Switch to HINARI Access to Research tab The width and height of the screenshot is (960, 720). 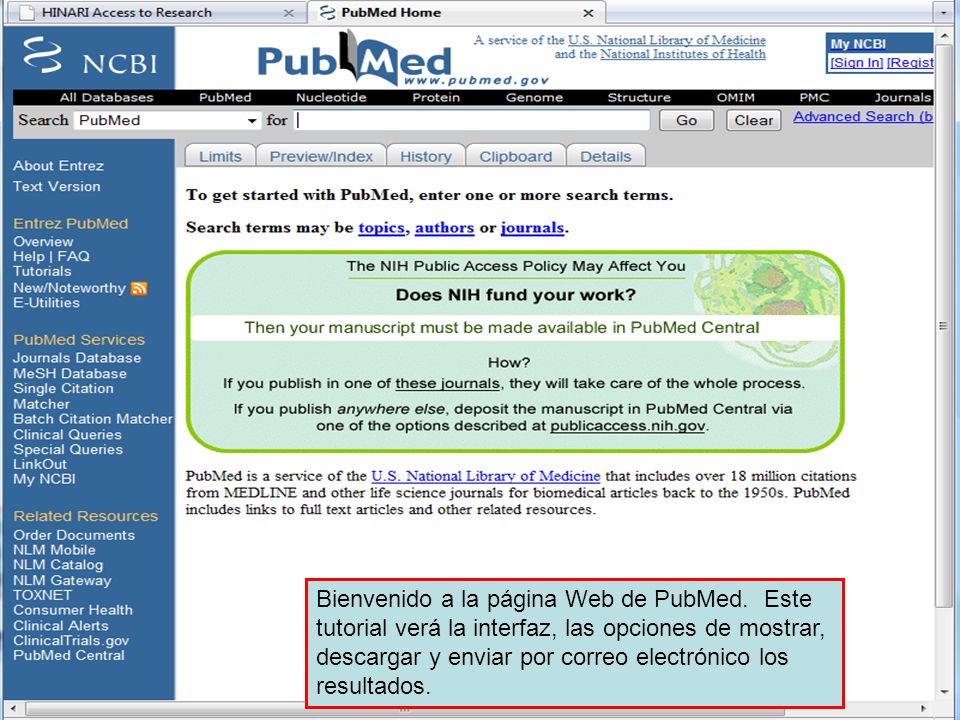pos(127,13)
